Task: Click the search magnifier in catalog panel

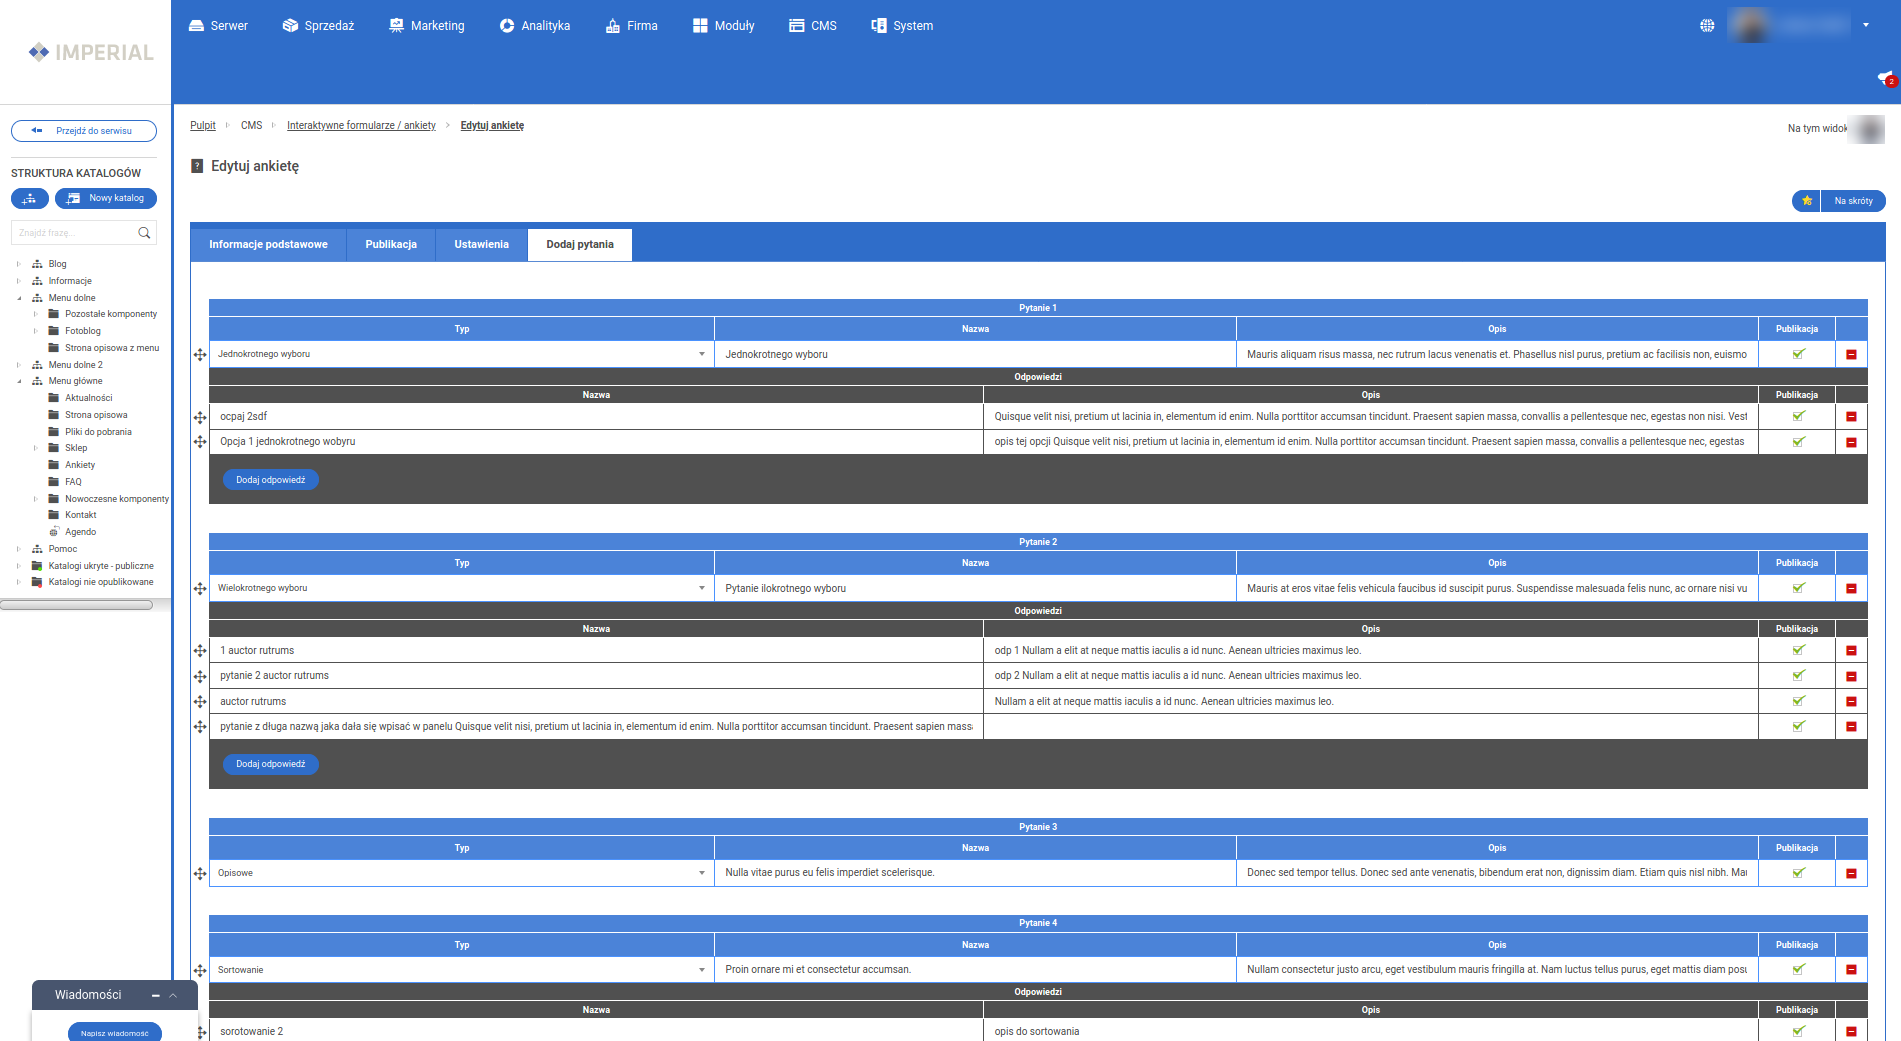Action: (144, 233)
